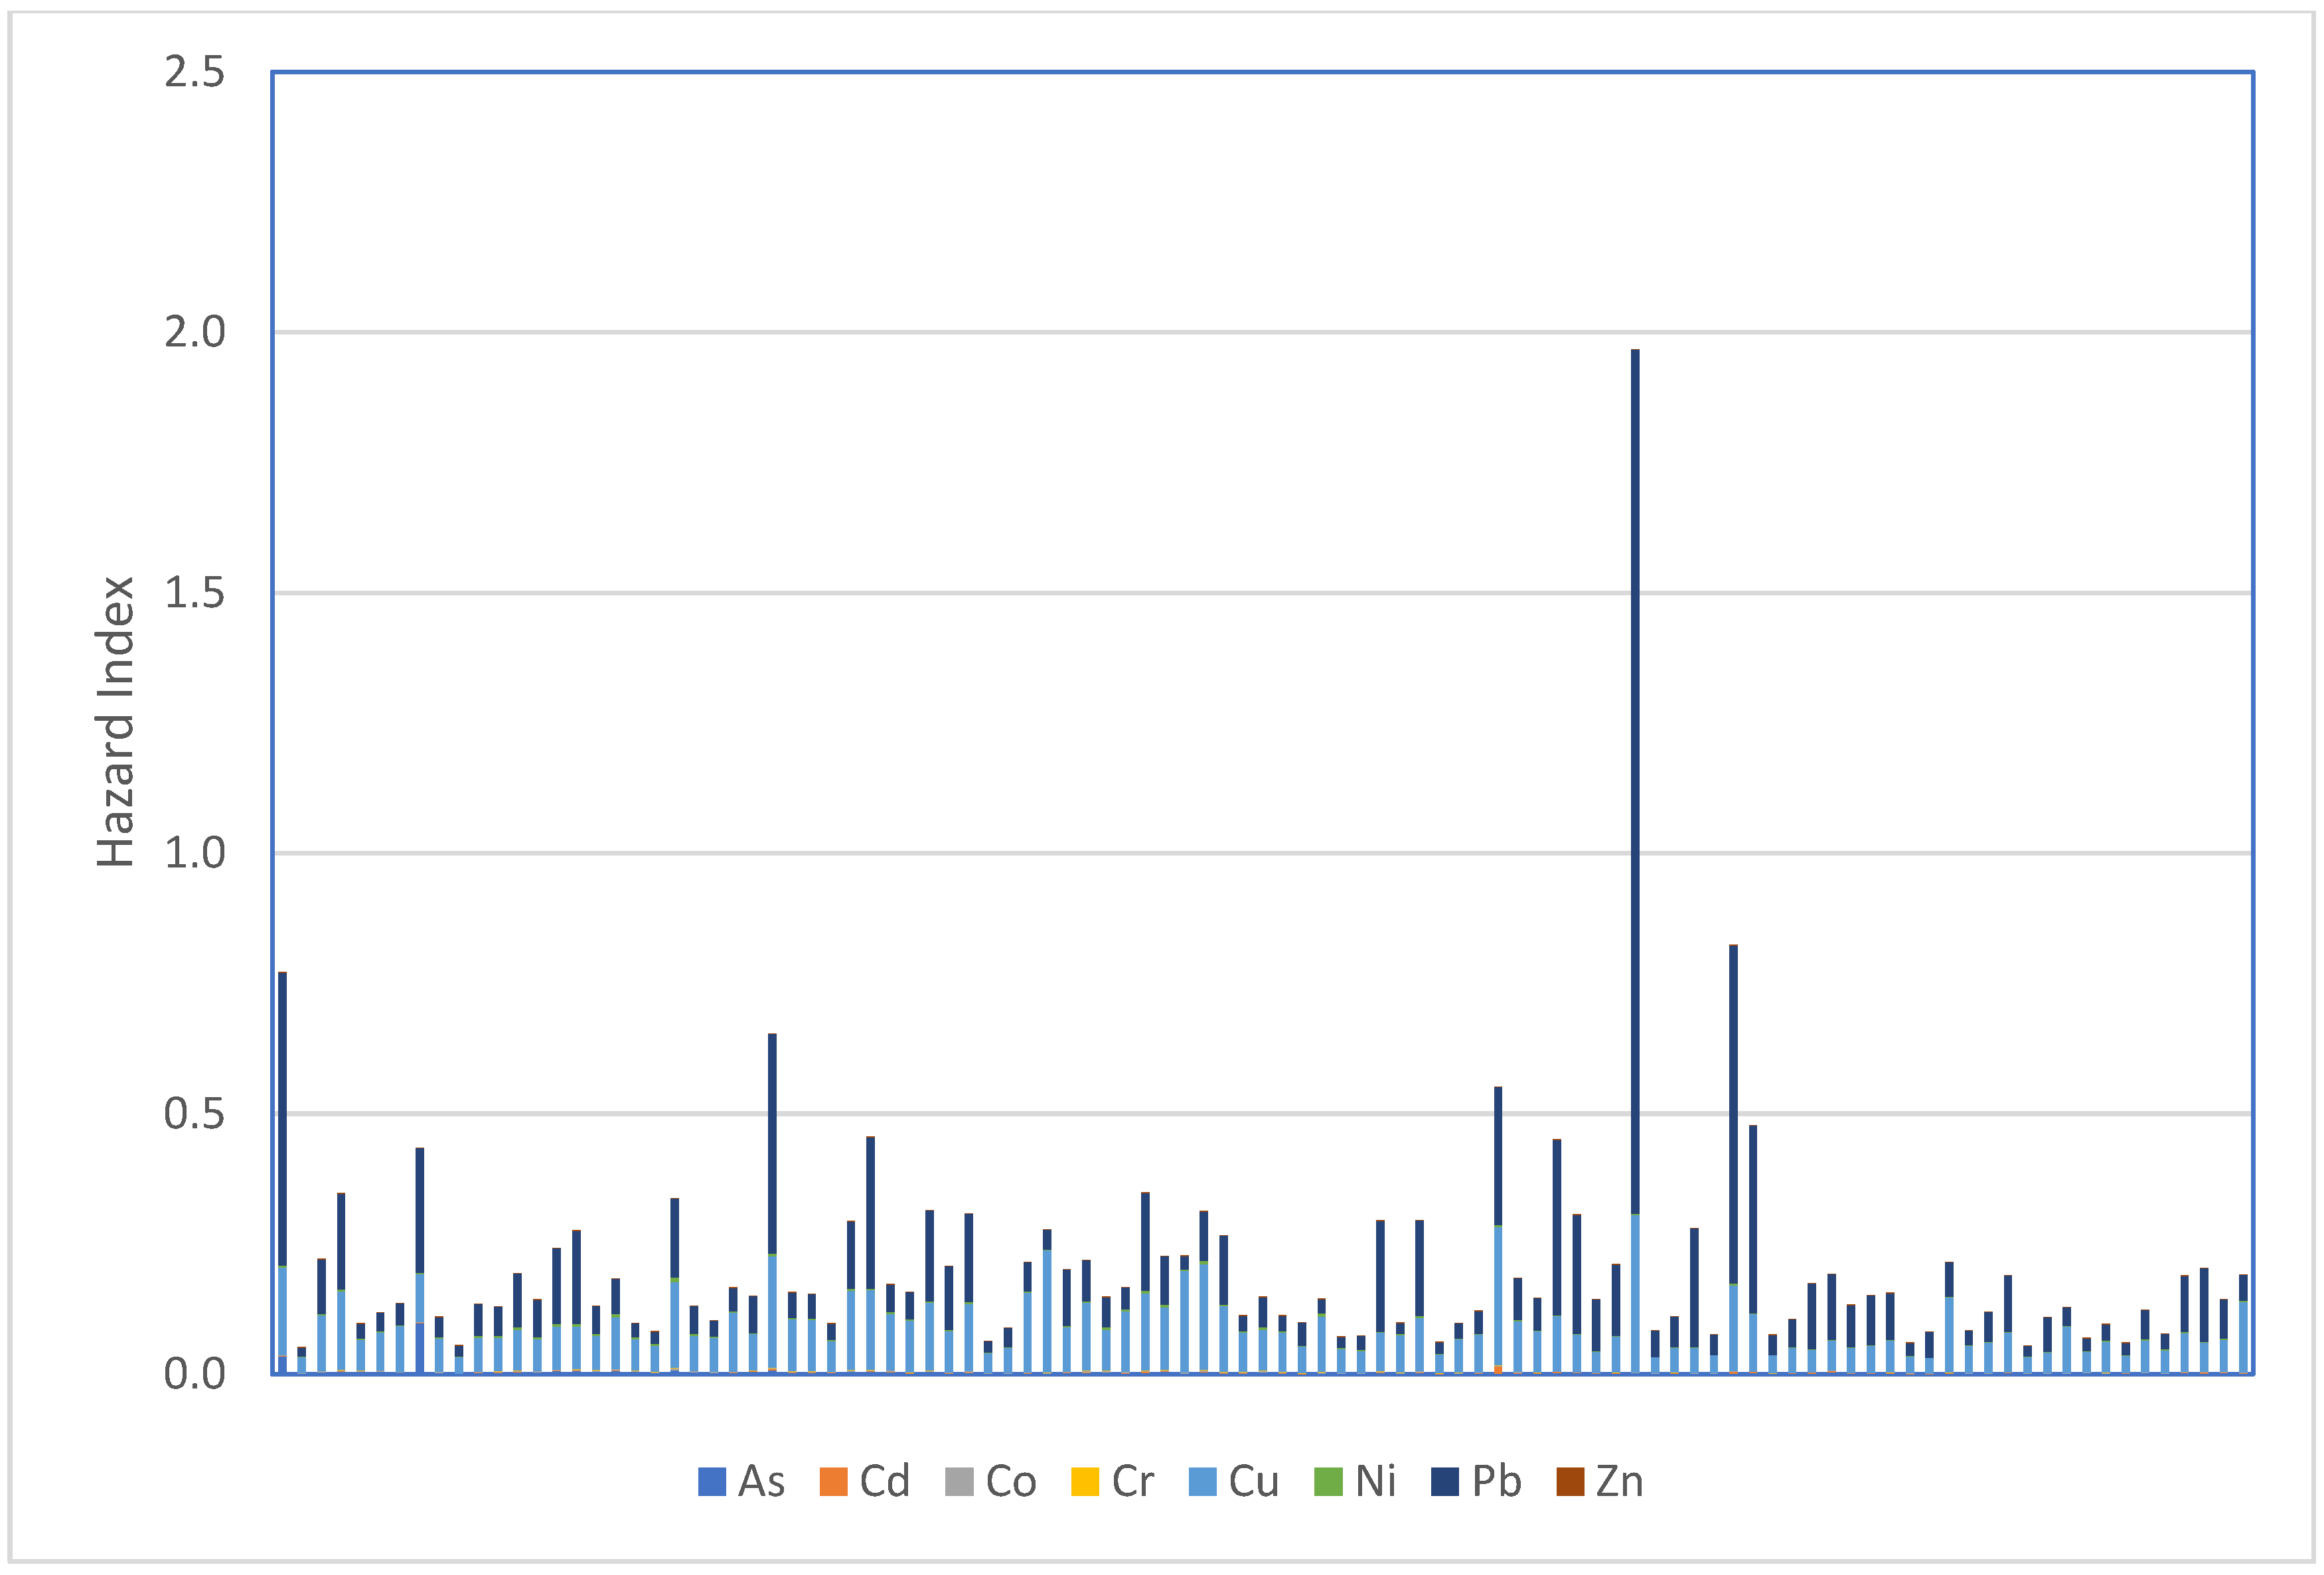Click the 2.0 y-axis label
This screenshot has height=1575, width=2324.
195,332
